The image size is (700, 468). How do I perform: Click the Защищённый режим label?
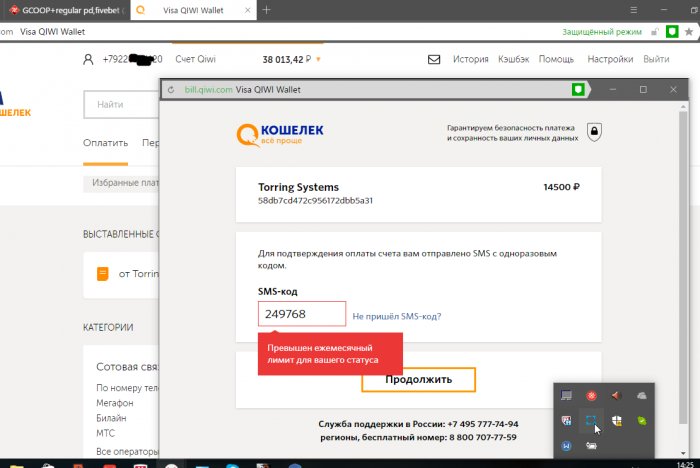pos(602,32)
